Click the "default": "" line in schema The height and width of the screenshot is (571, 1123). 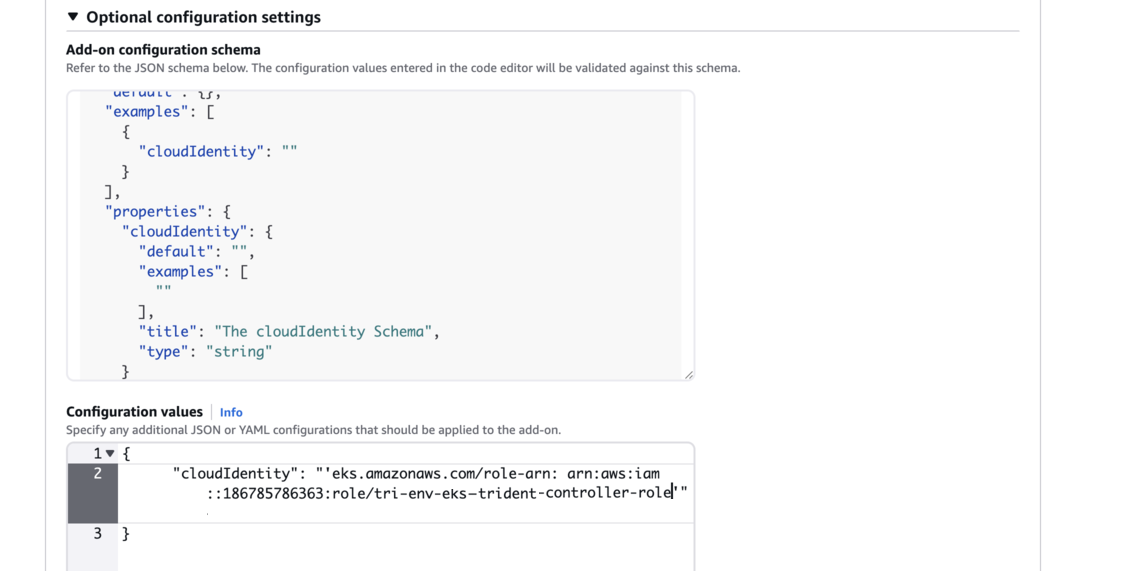pyautogui.click(x=196, y=252)
